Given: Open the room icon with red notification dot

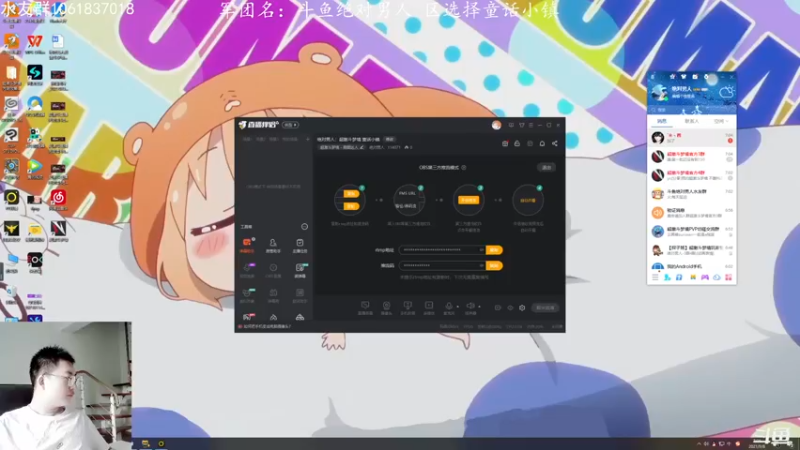Looking at the screenshot, I should [x=505, y=143].
